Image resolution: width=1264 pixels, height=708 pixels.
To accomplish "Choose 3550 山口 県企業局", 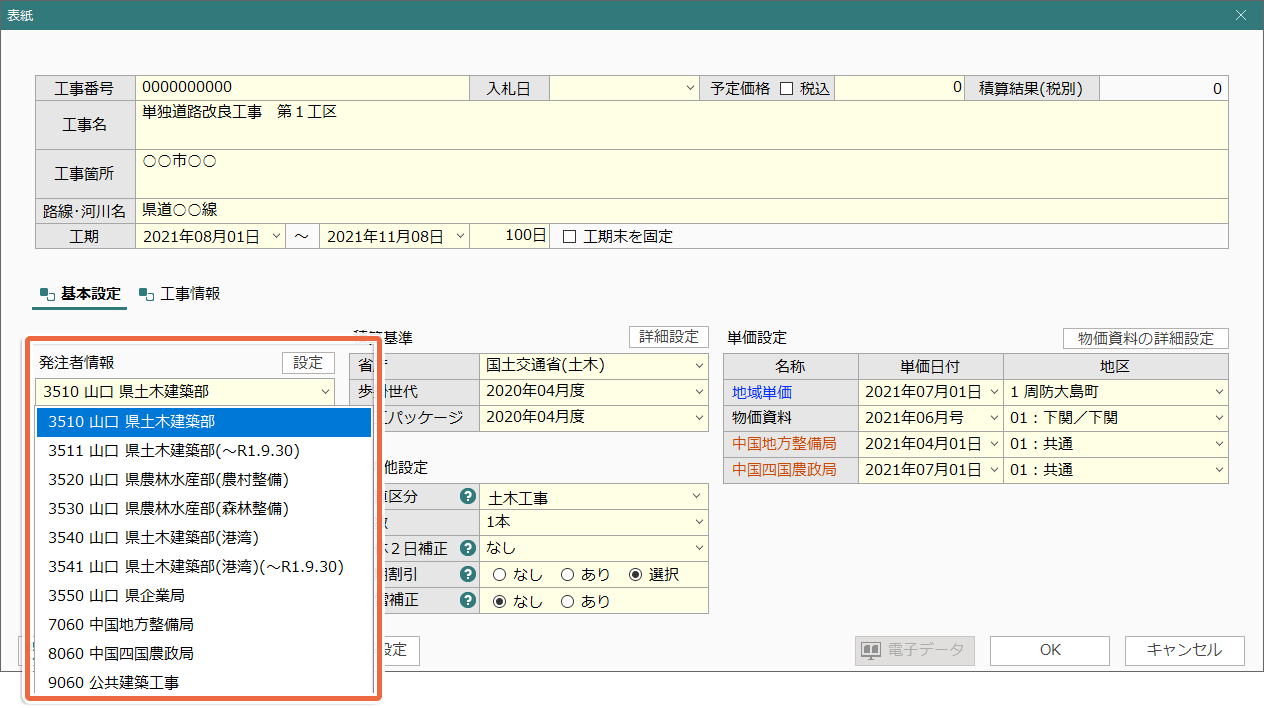I will point(204,596).
